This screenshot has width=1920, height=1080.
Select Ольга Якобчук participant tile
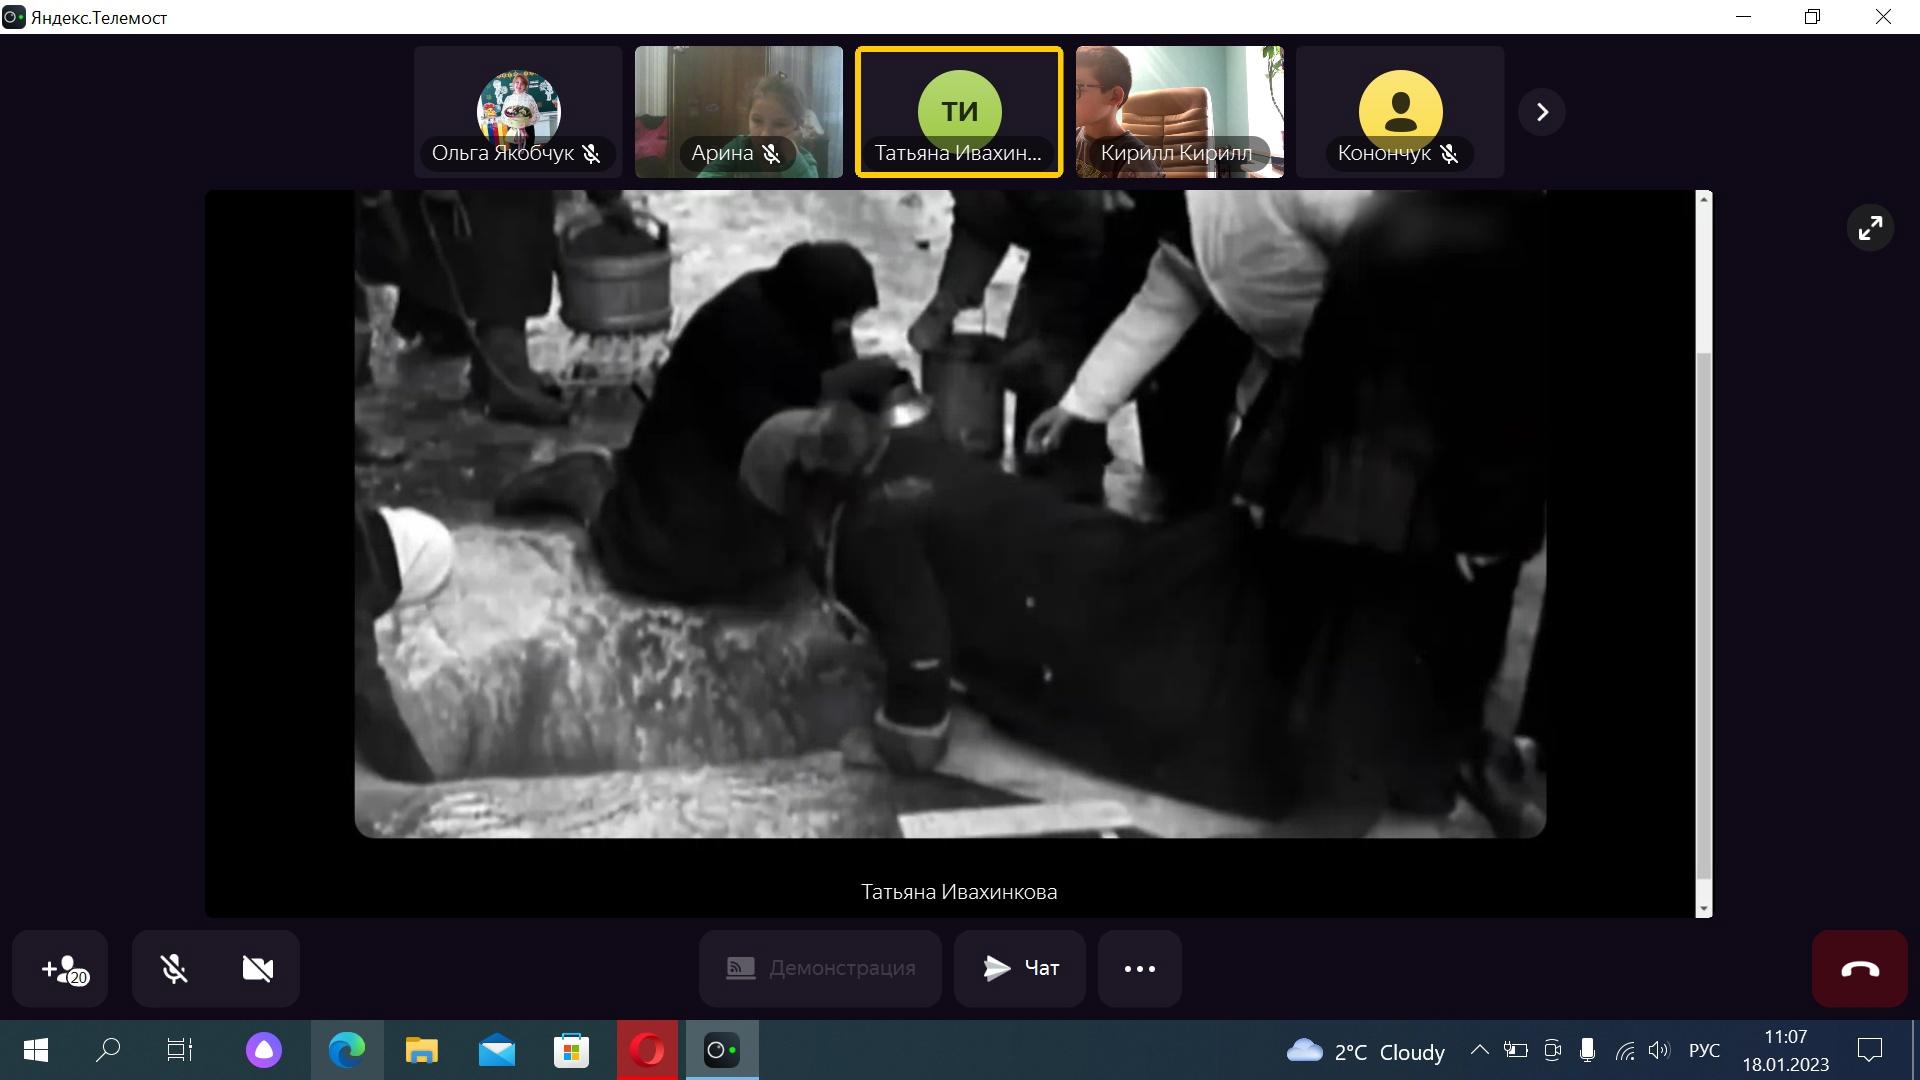point(518,112)
